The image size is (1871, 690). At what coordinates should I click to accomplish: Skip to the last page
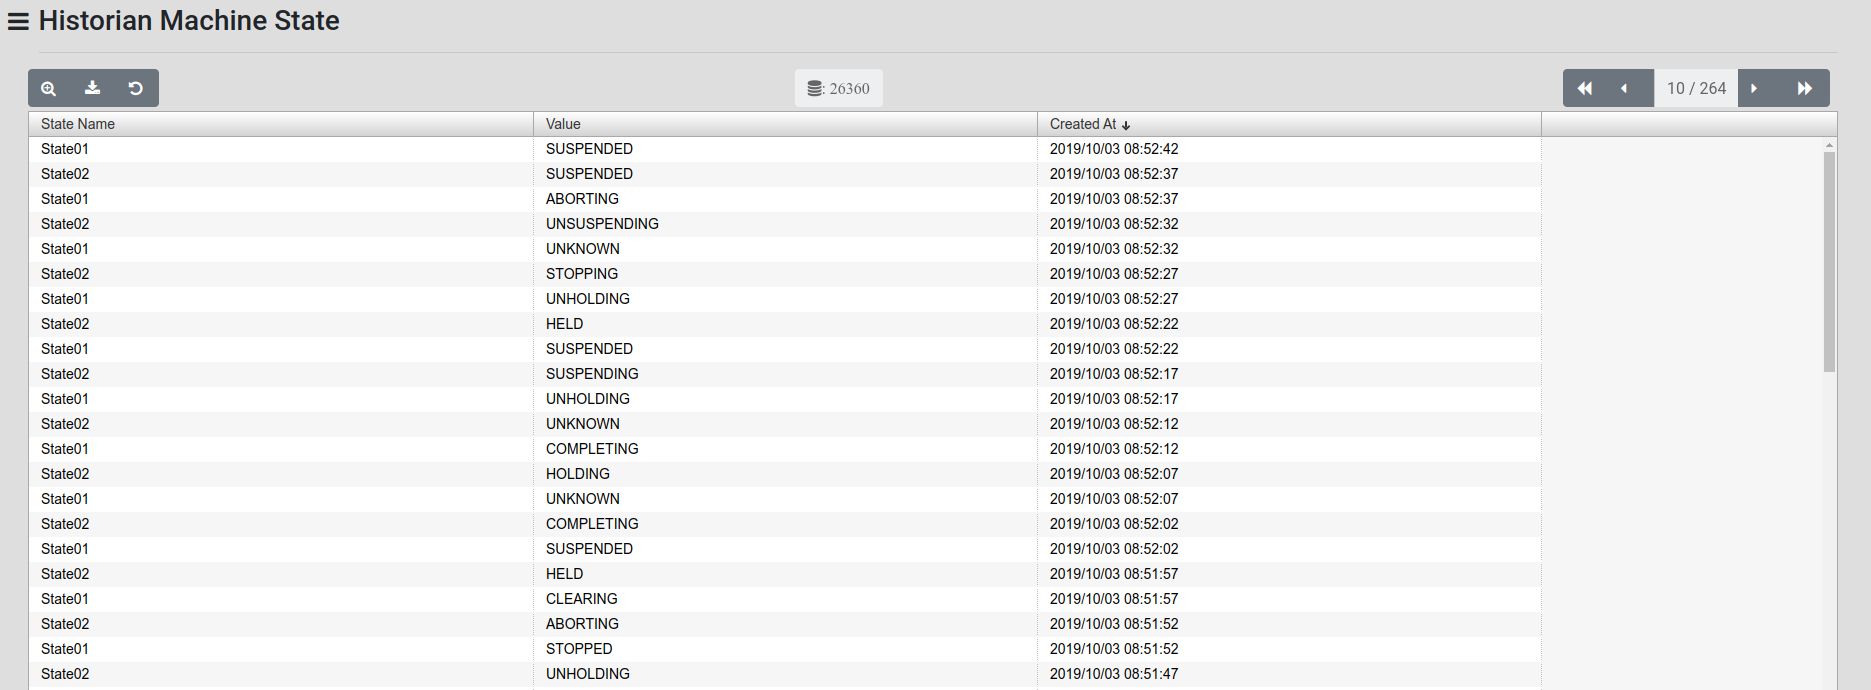click(x=1804, y=88)
